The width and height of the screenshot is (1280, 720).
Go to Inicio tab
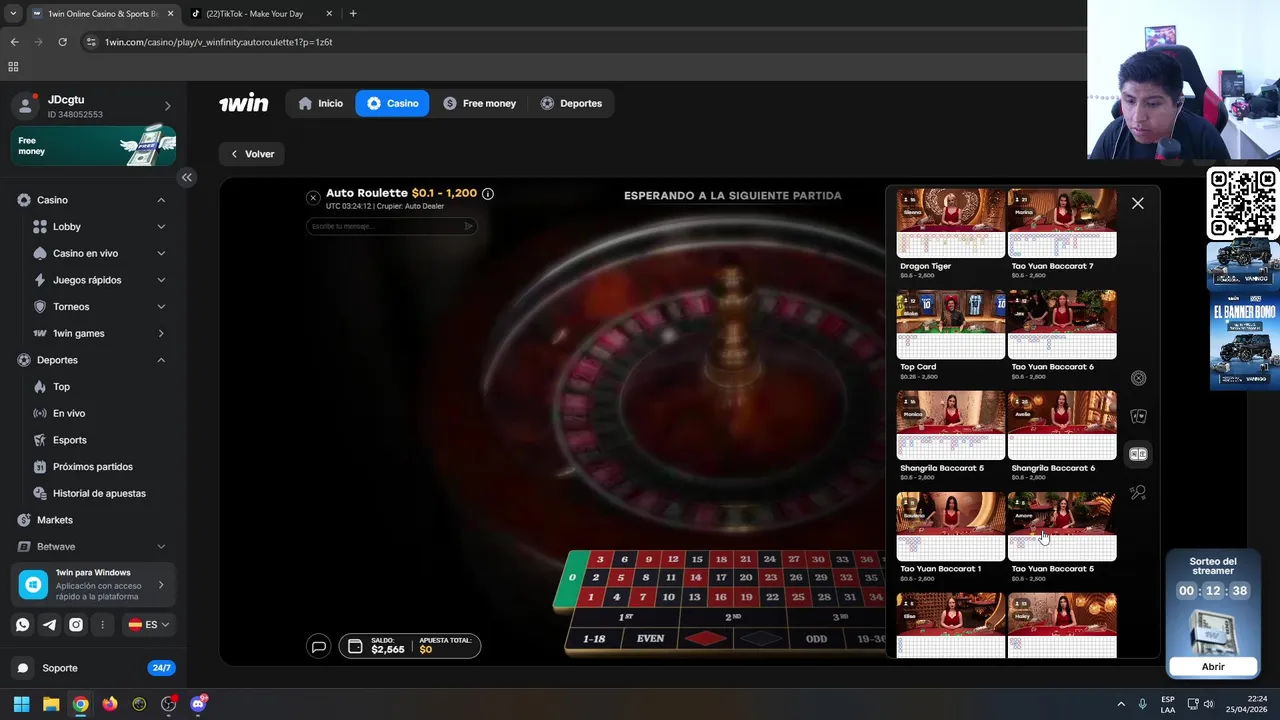tap(320, 103)
